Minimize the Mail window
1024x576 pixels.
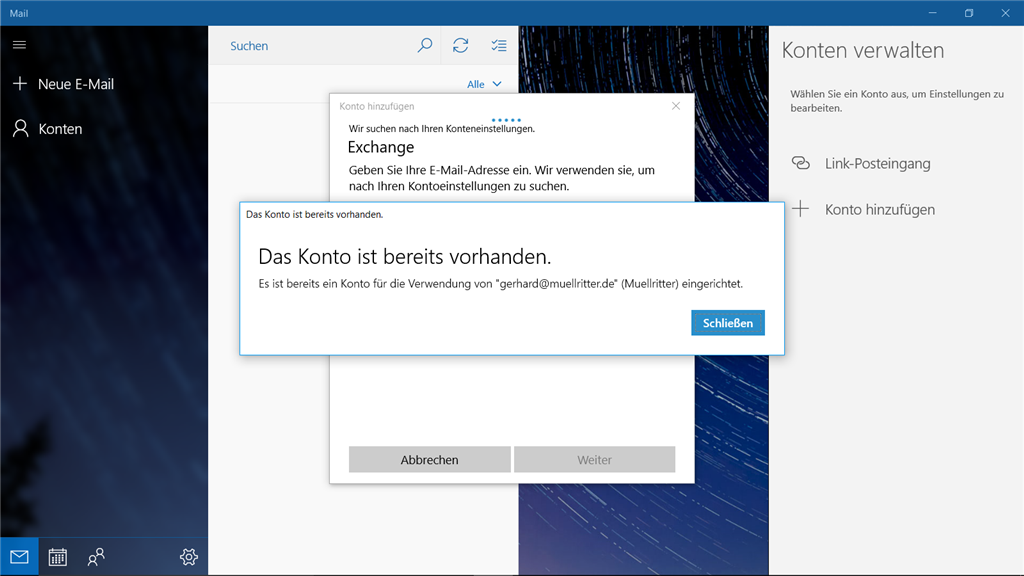point(933,13)
